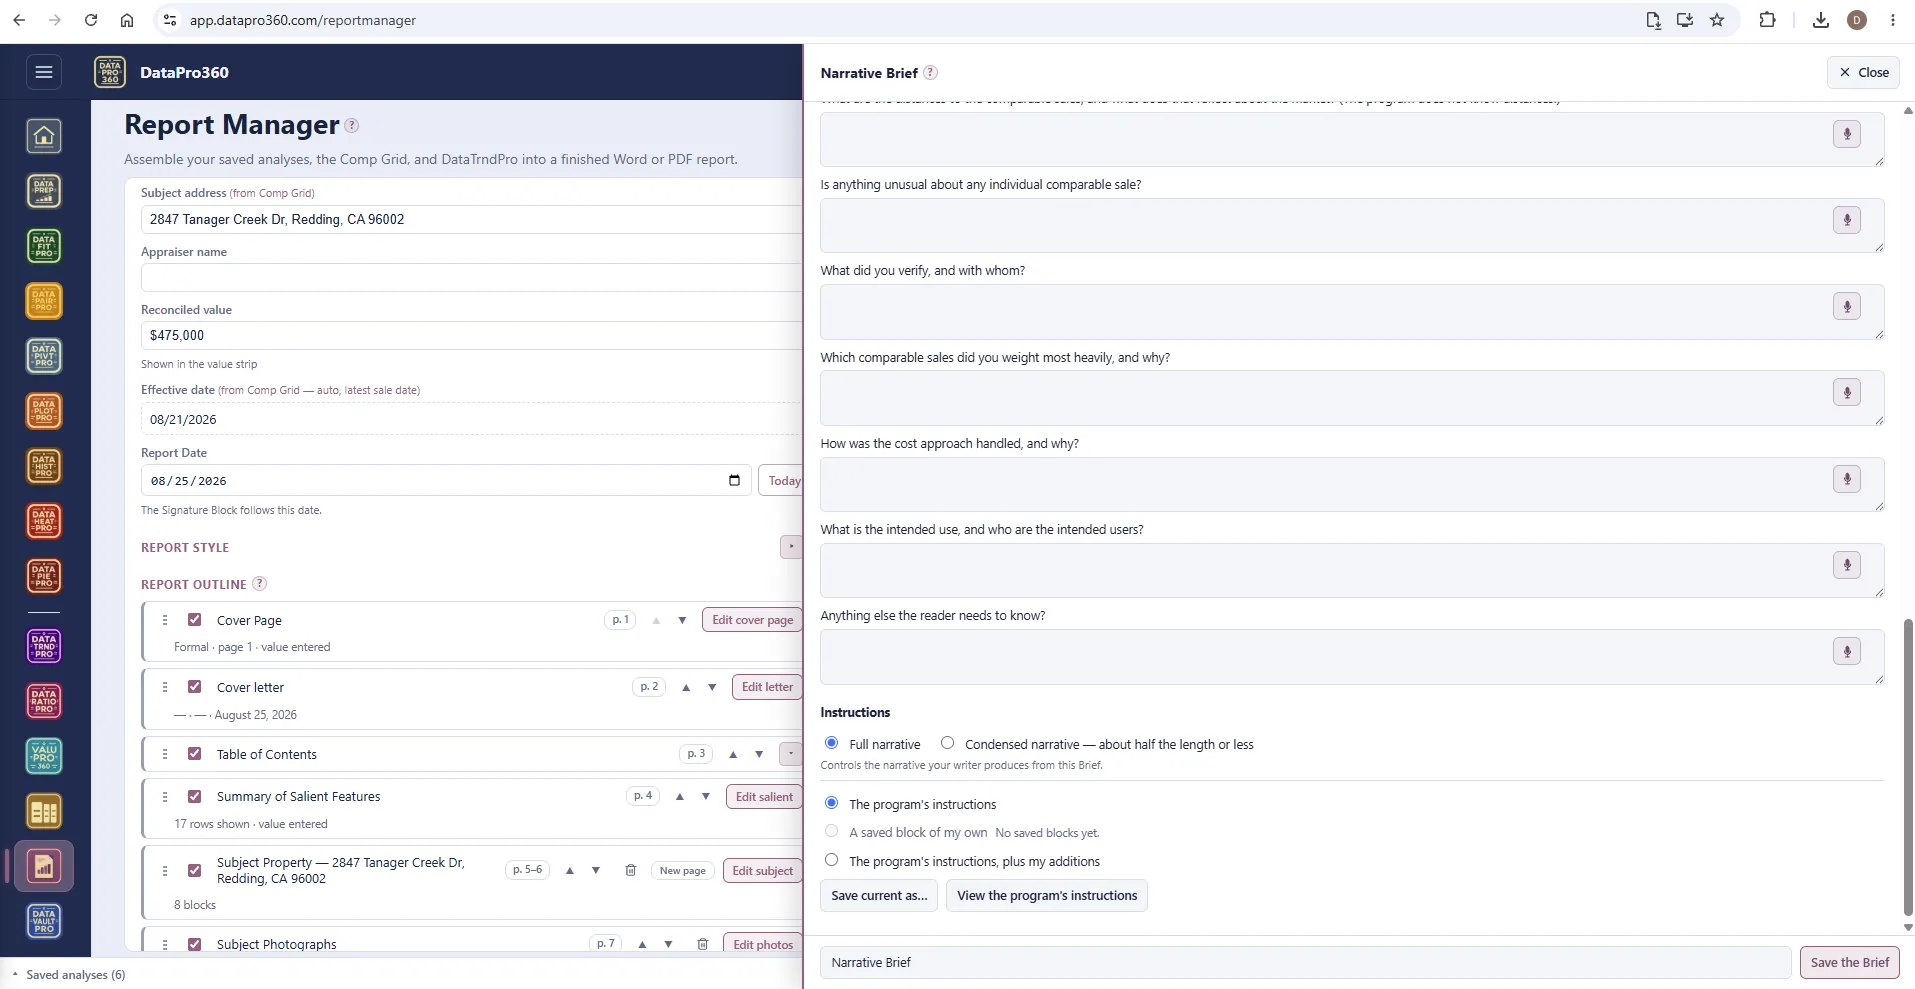Select the Full narrative radio option
This screenshot has height=989, width=1915.
pyautogui.click(x=831, y=743)
